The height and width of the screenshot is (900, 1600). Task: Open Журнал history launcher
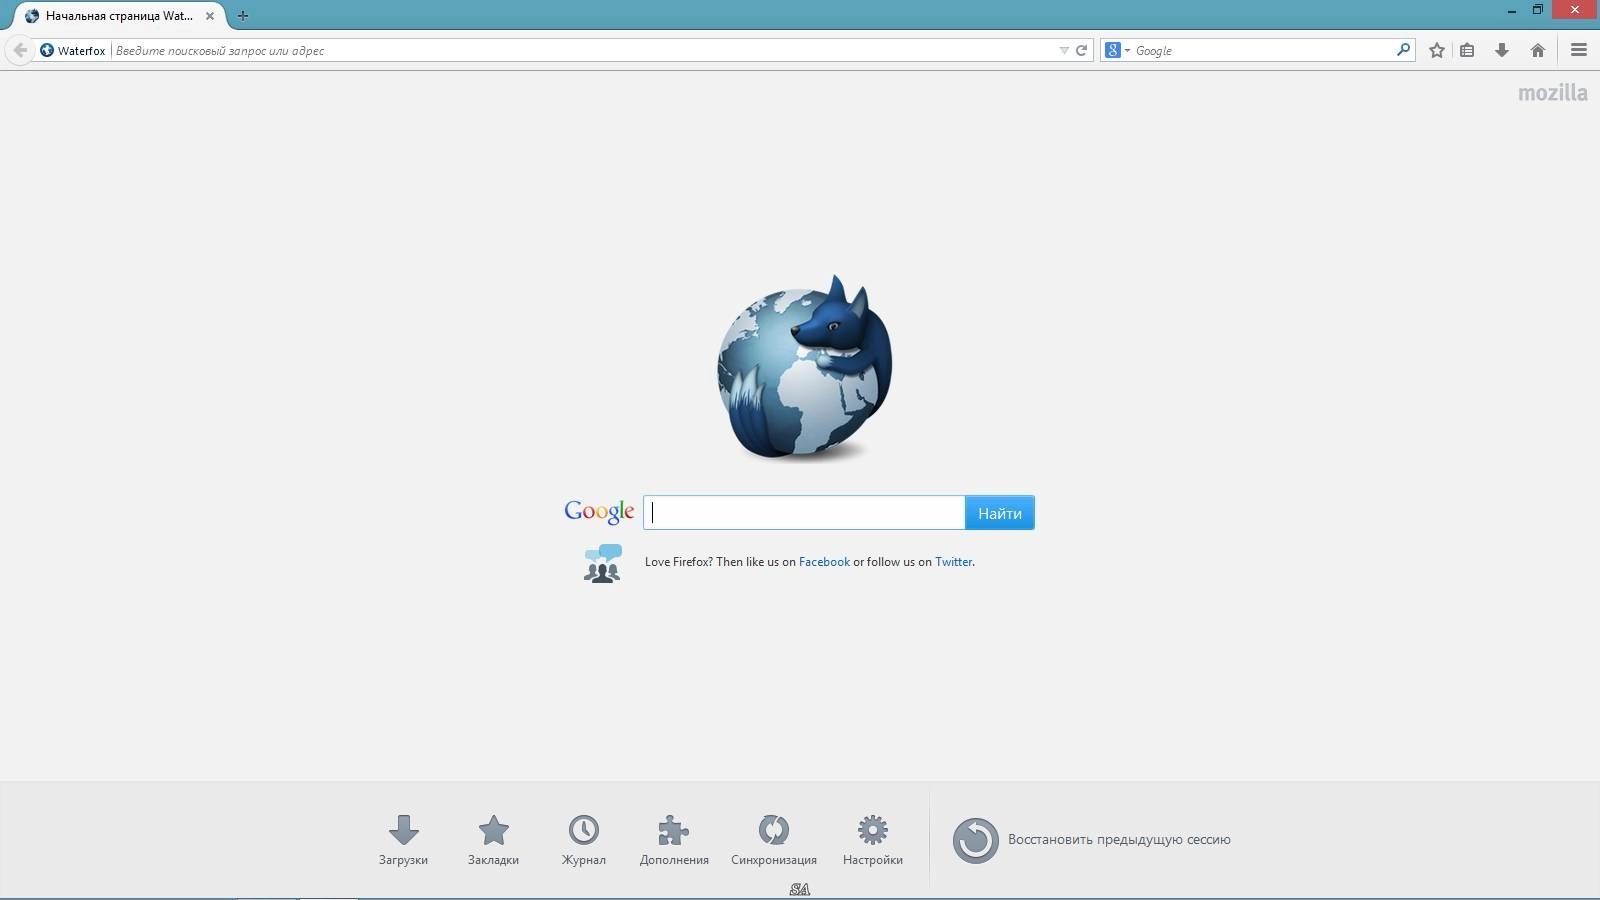coord(584,840)
